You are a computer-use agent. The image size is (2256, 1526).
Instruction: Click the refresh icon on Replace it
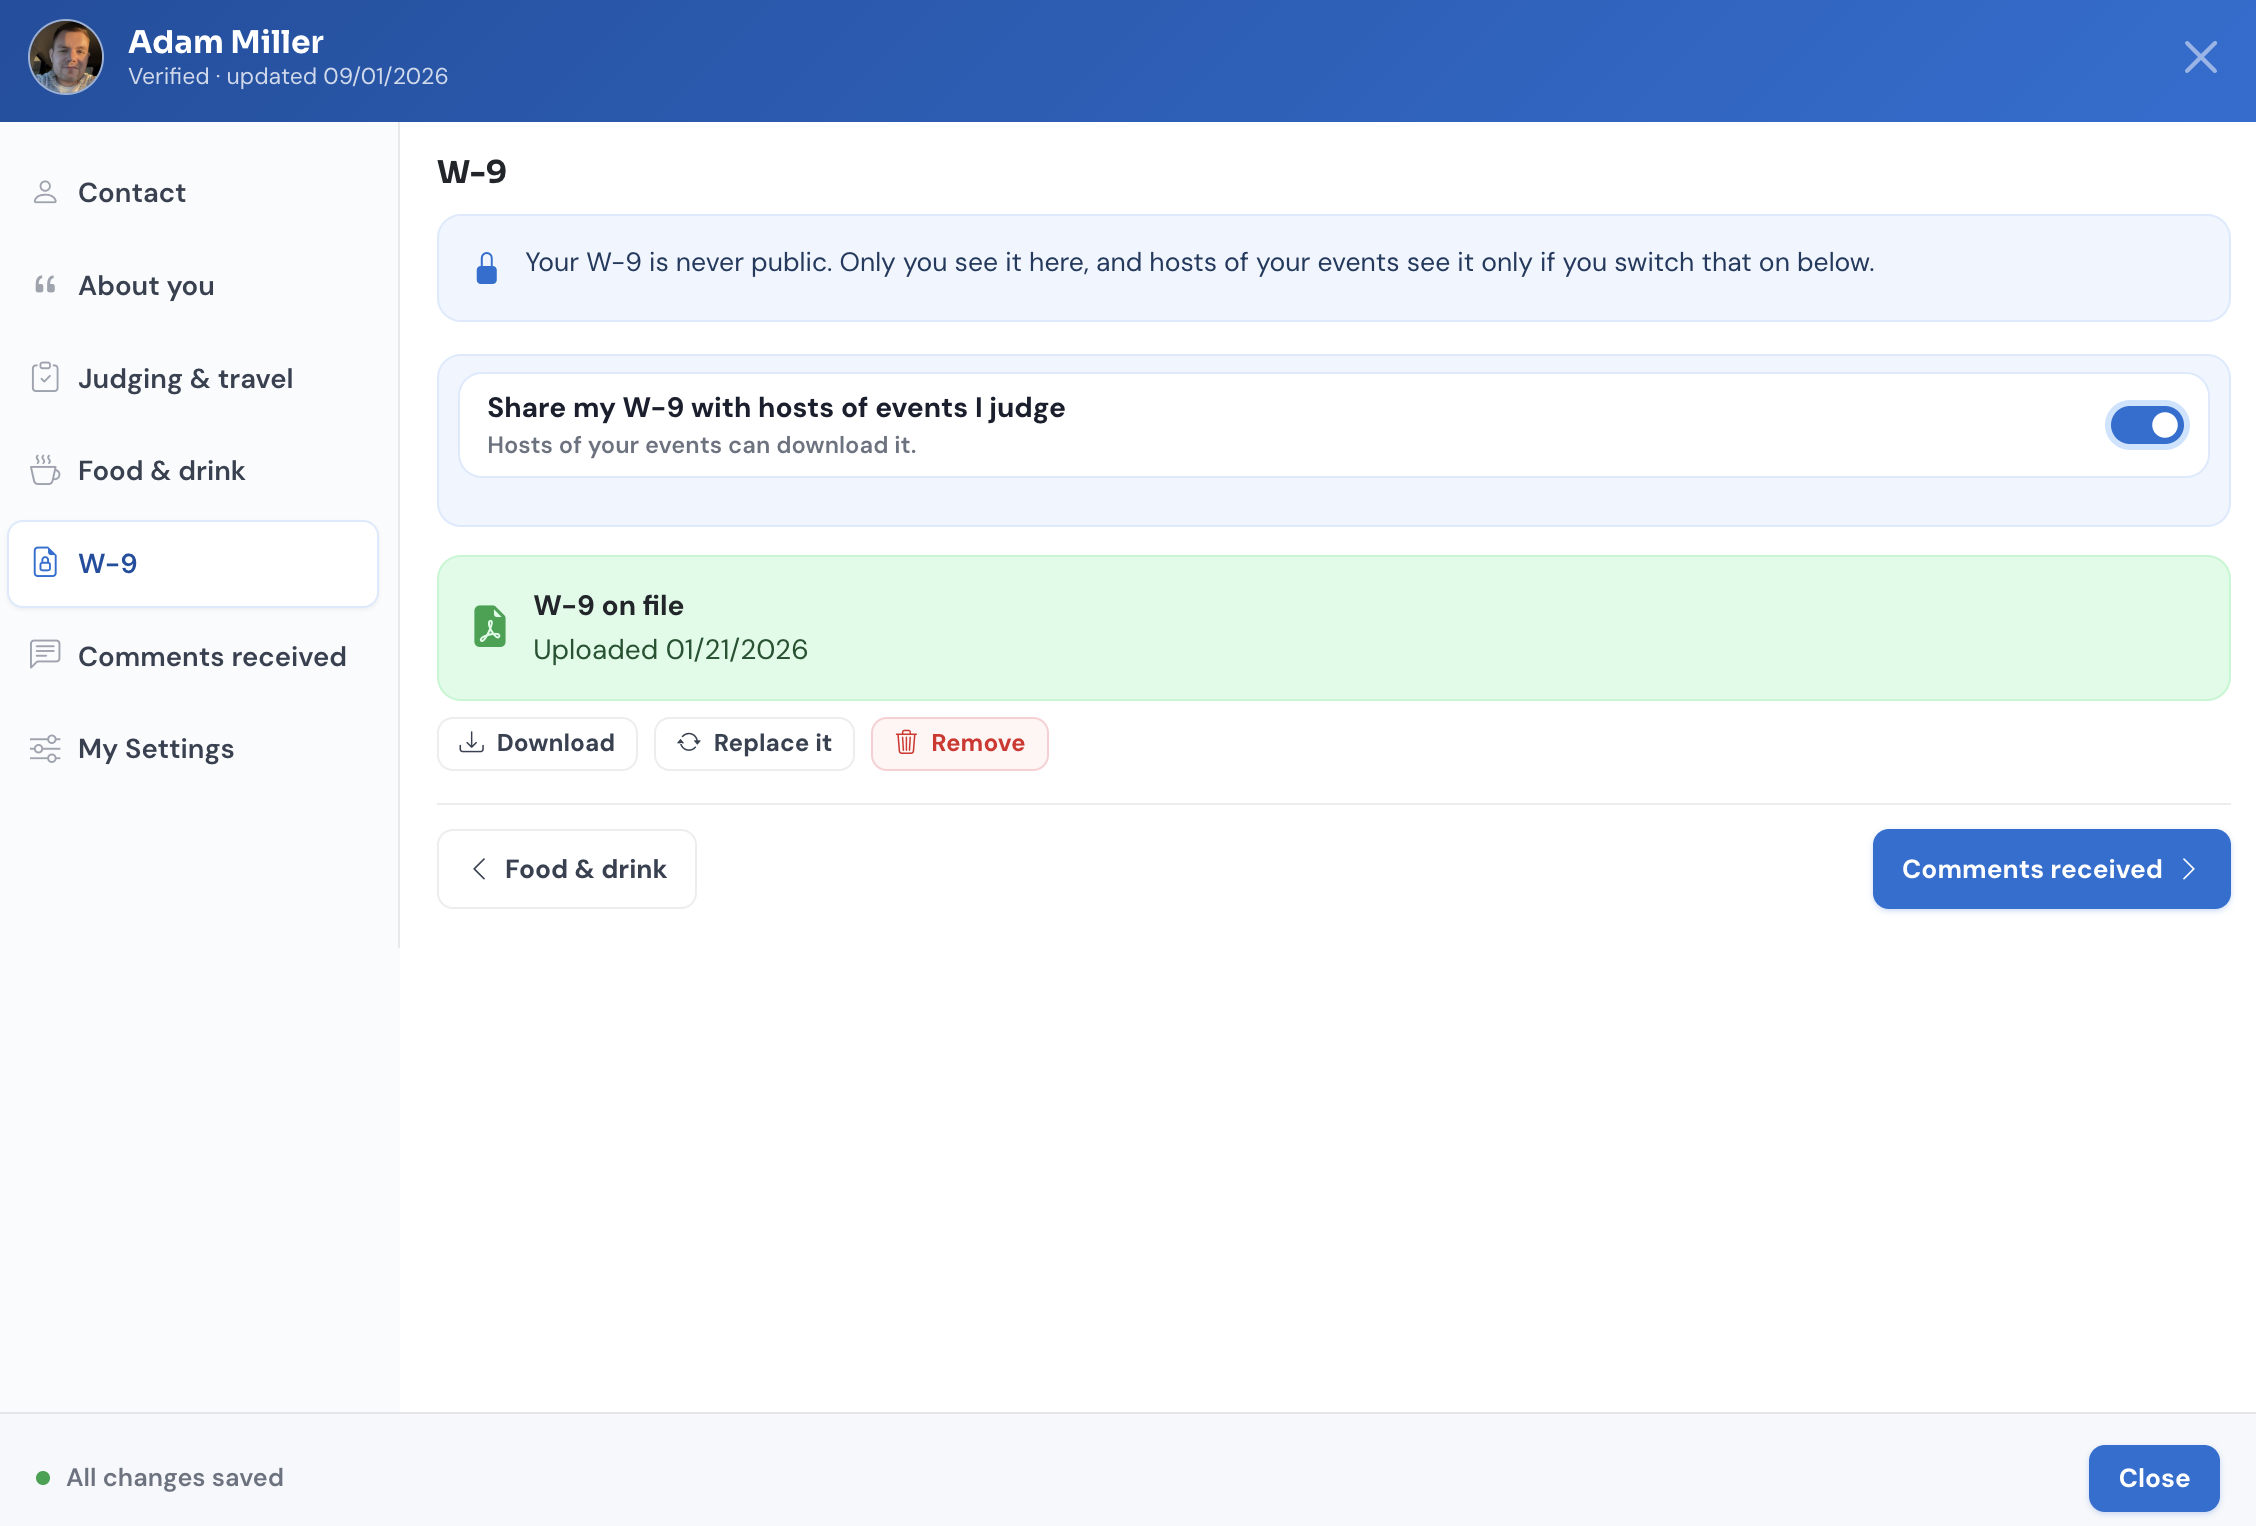[x=689, y=742]
